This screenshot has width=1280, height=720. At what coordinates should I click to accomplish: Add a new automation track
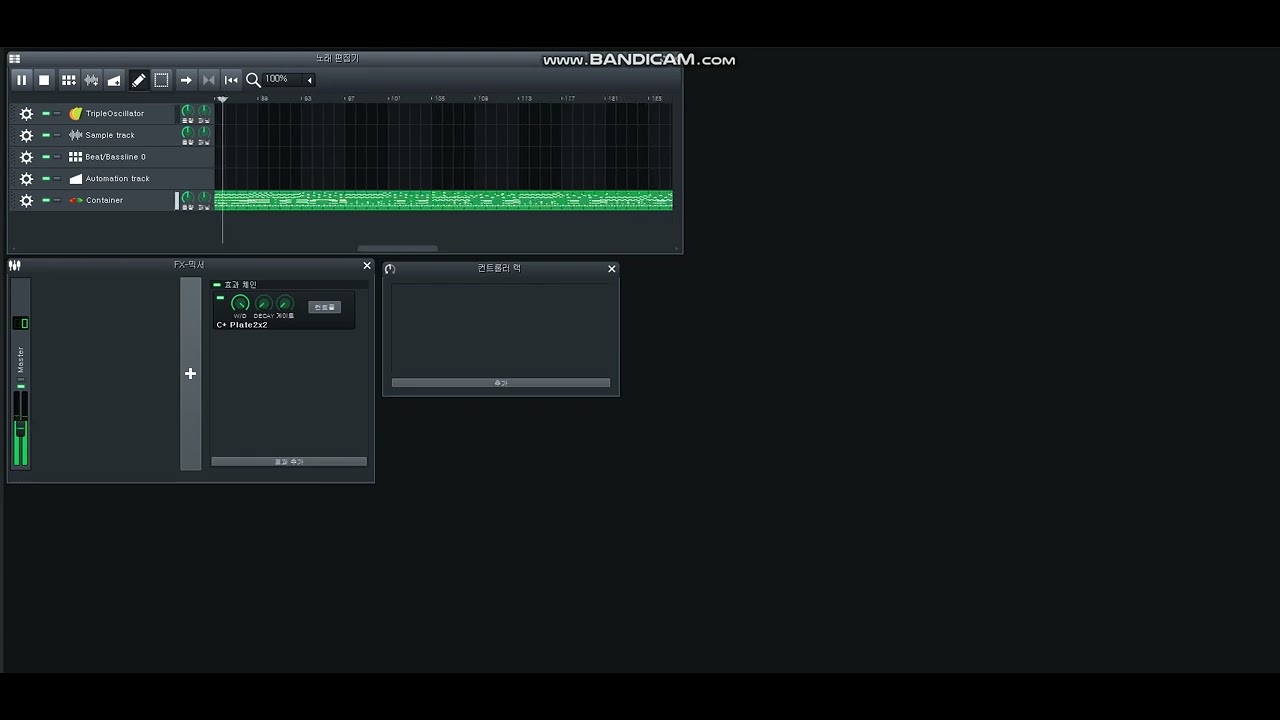coord(114,80)
